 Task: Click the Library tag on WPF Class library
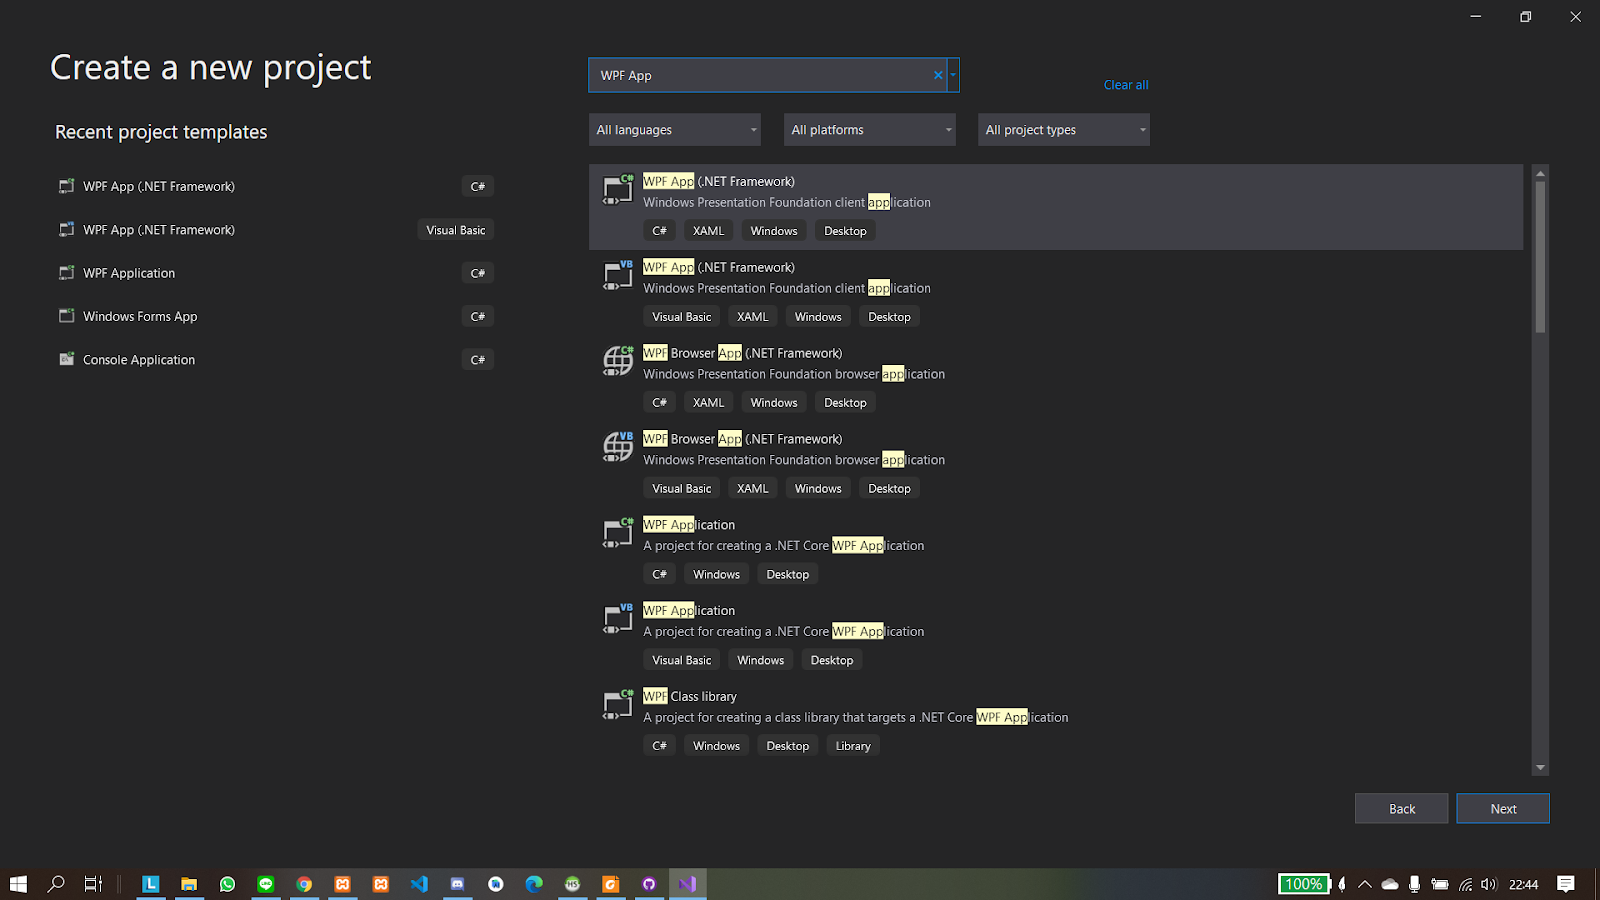853,746
